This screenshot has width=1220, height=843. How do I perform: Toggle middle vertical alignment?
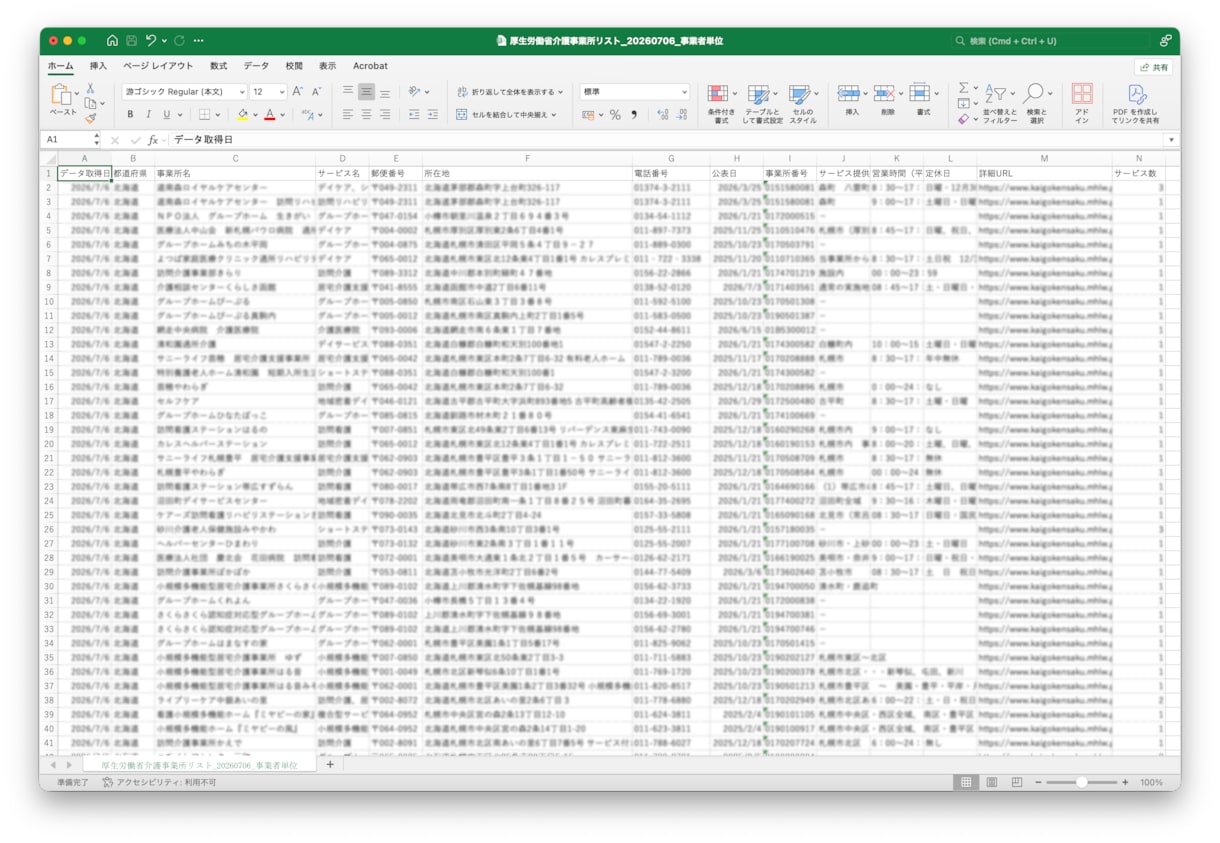tap(367, 91)
